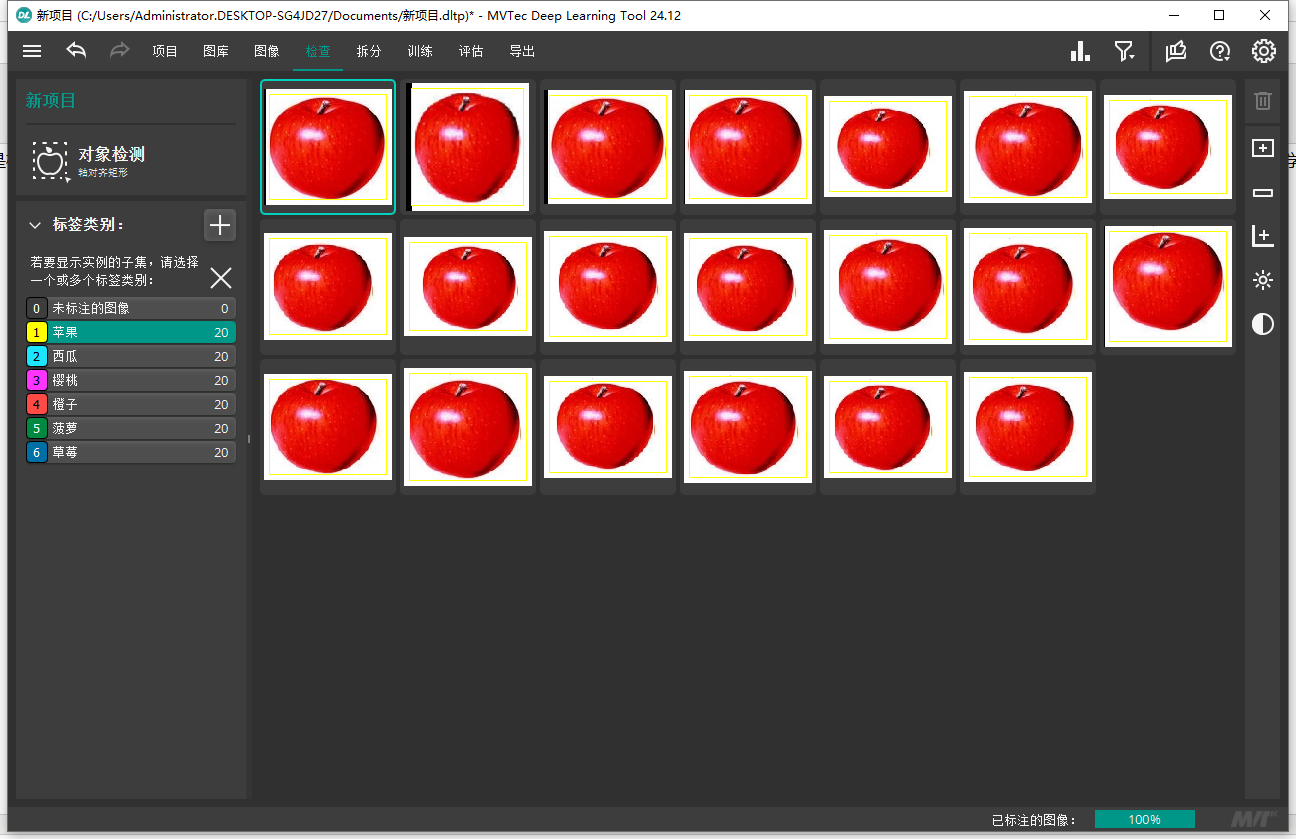Click the shrink thumbnails minus icon
The image size is (1296, 839).
pos(1263,193)
